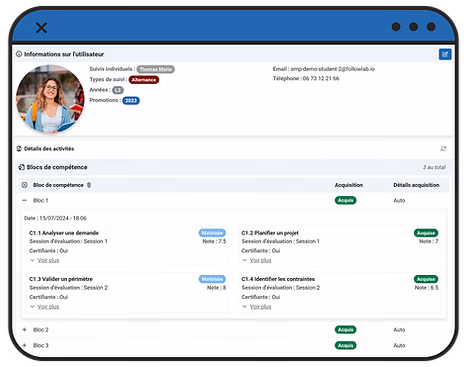Click the Acquis badge in Bloc 1 row

[x=345, y=200]
